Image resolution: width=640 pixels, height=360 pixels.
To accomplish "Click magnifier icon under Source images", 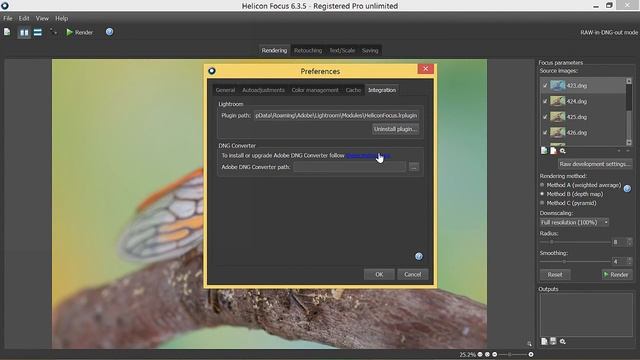I will pos(563,151).
